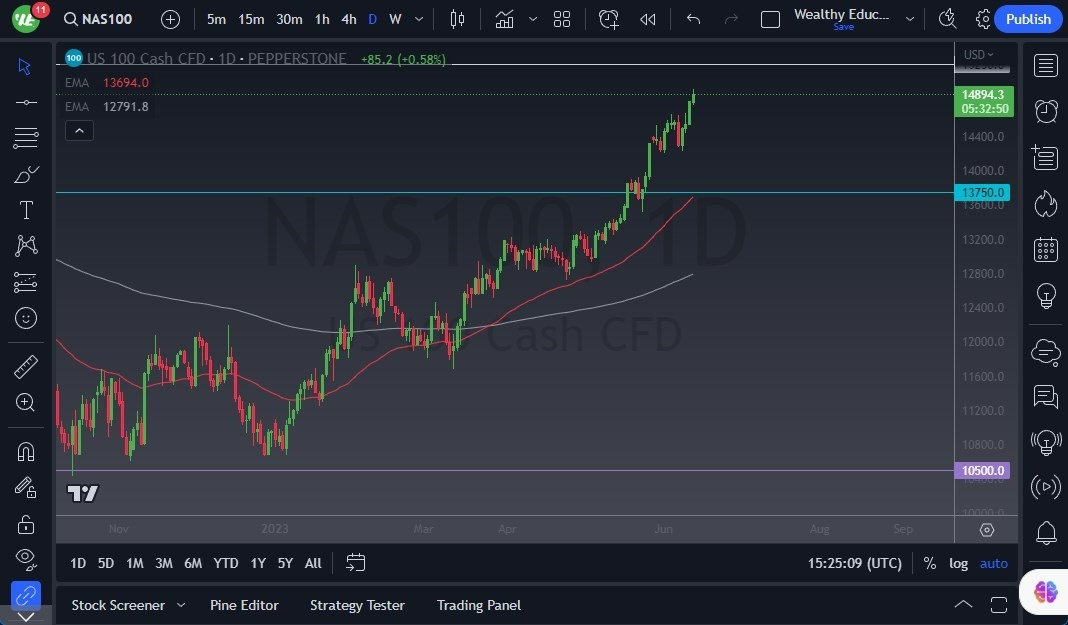Open Alerts with the clock icon
The width and height of the screenshot is (1068, 625).
click(x=1045, y=111)
